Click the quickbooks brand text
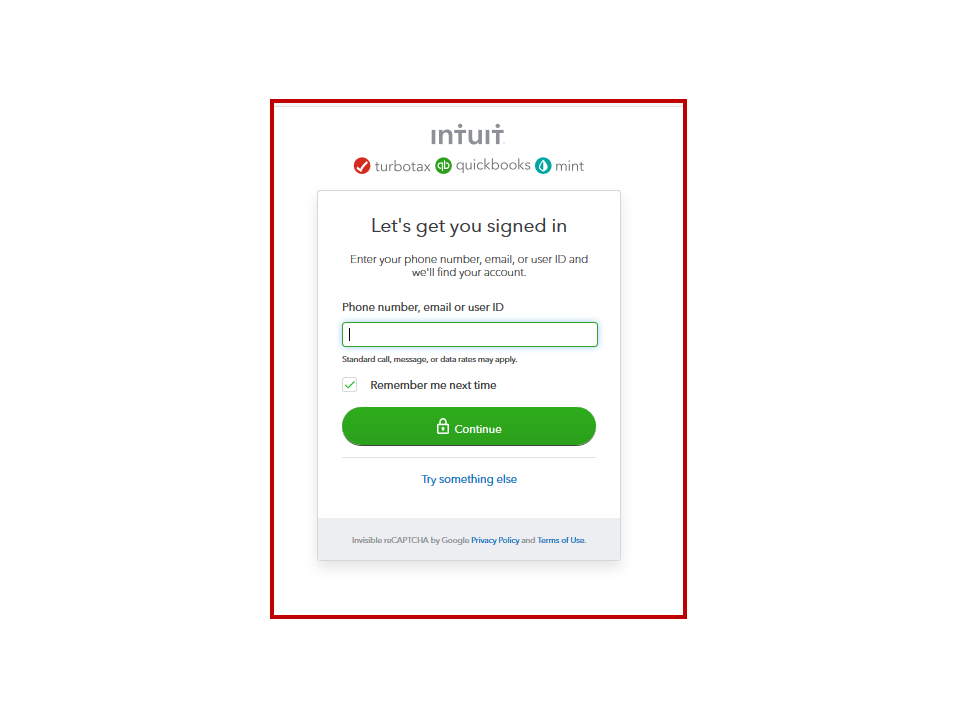Screen dimensions: 960x720 pyautogui.click(x=493, y=165)
